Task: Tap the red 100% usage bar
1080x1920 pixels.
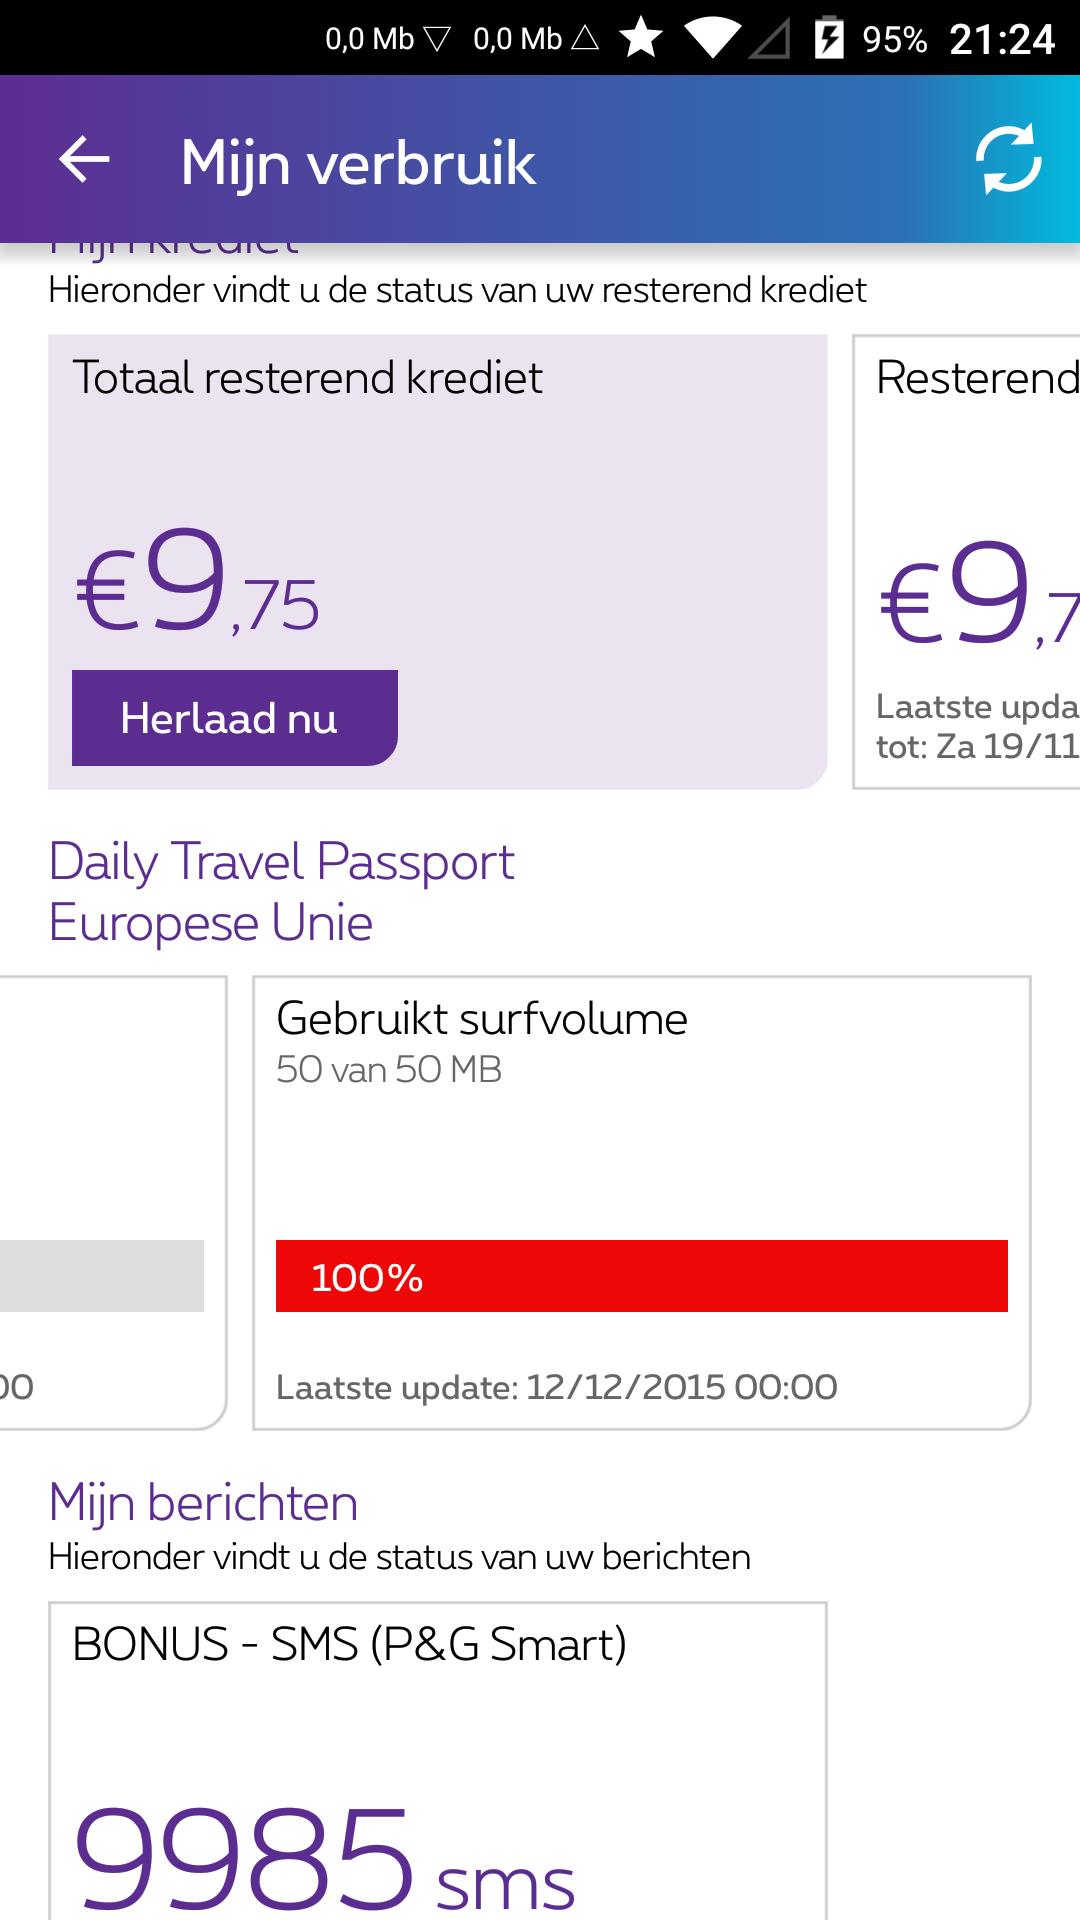Action: (x=641, y=1276)
